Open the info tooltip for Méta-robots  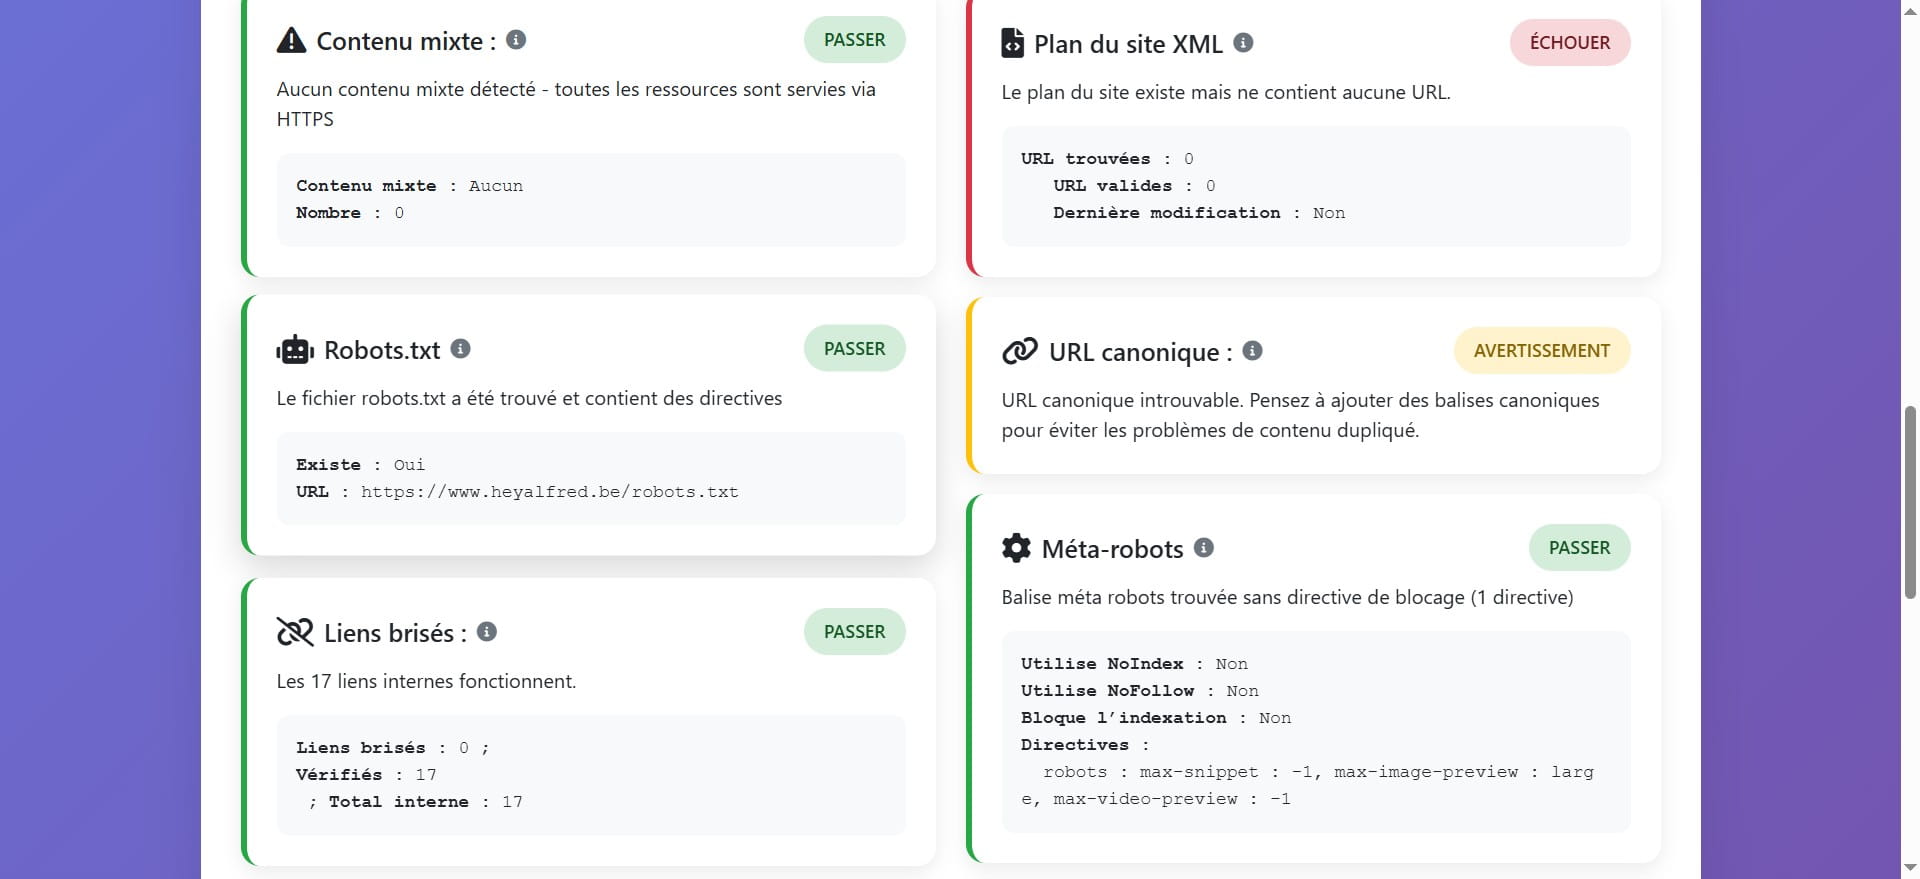pos(1204,548)
